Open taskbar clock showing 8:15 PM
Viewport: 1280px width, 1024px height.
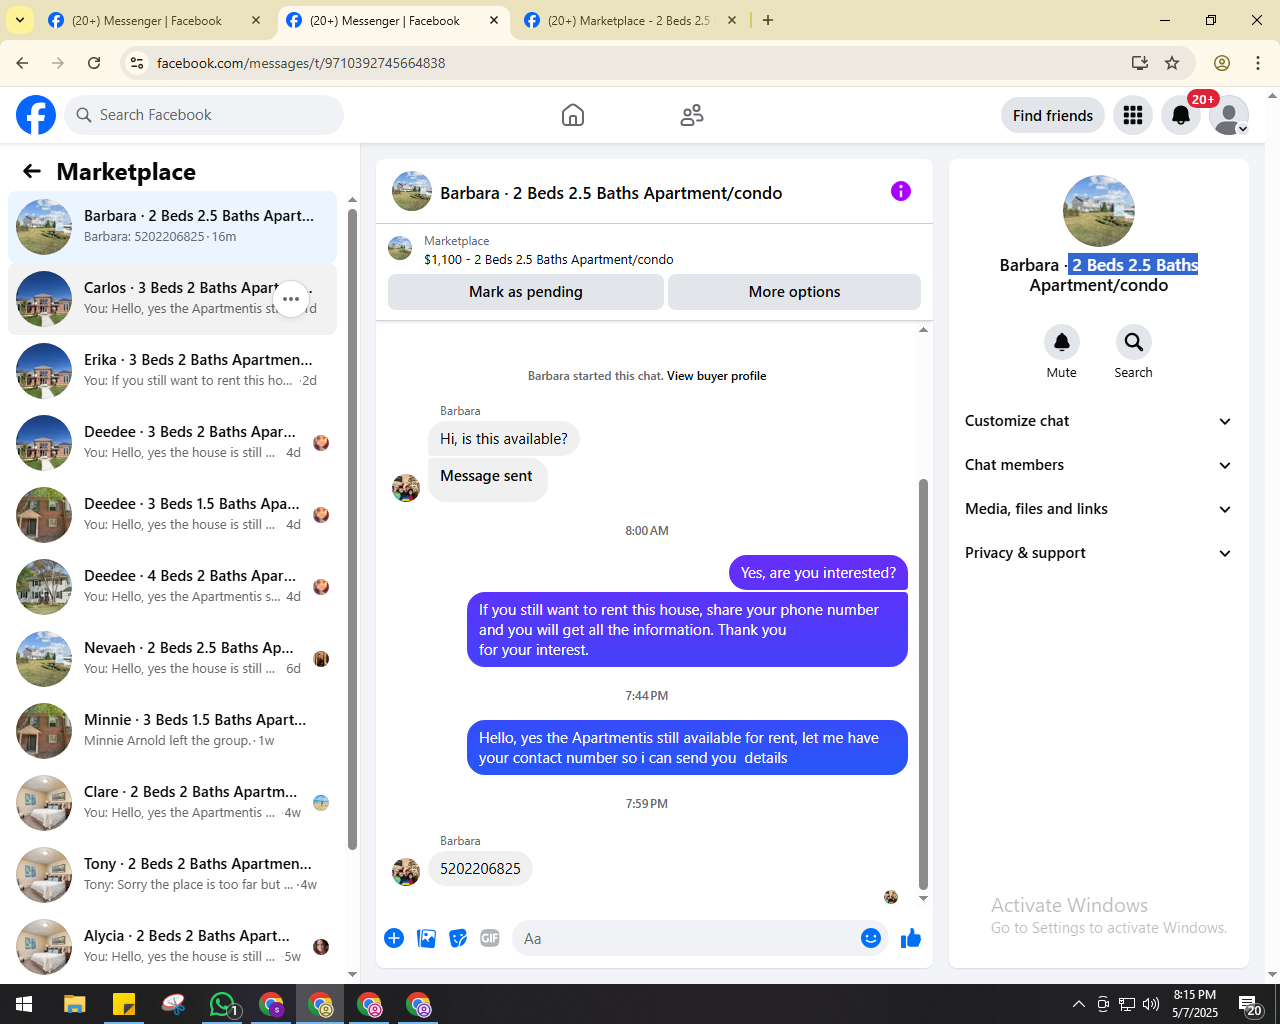click(1195, 1004)
